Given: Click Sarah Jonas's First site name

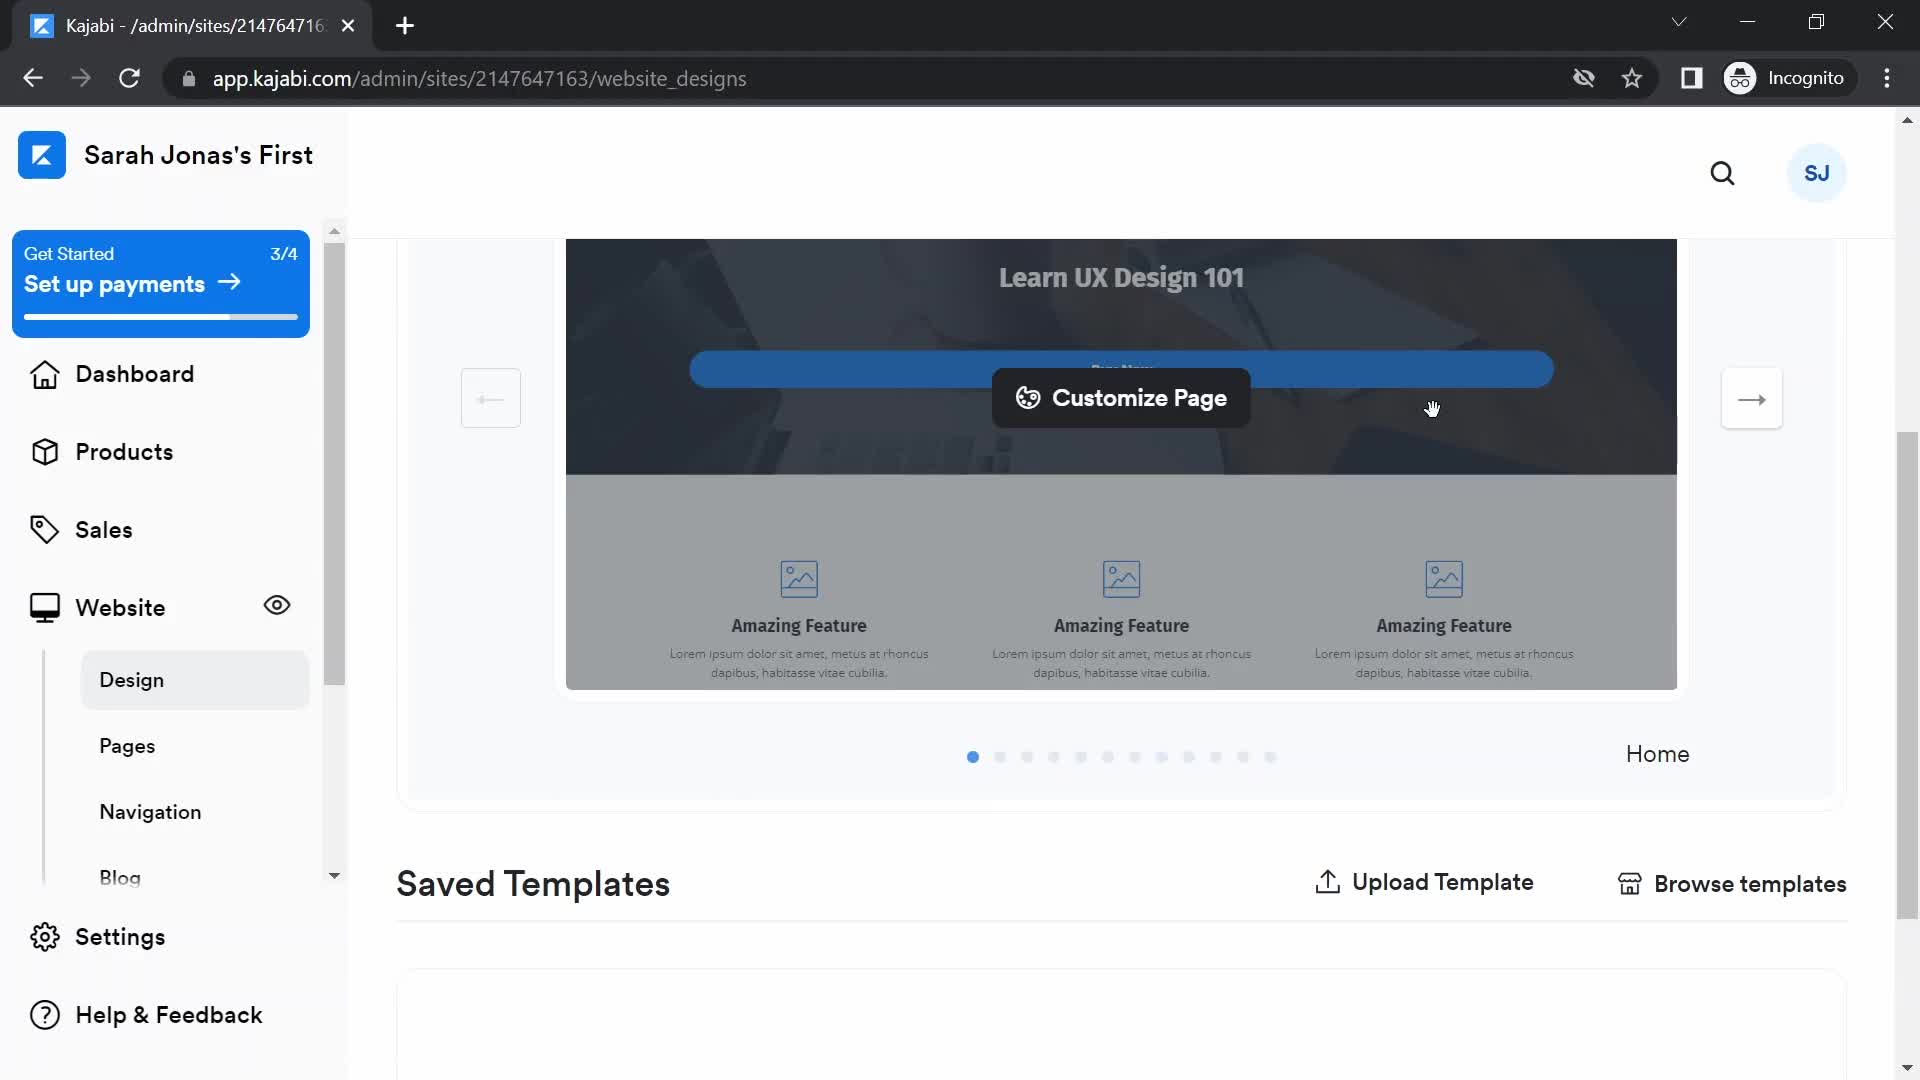Looking at the screenshot, I should tap(199, 155).
